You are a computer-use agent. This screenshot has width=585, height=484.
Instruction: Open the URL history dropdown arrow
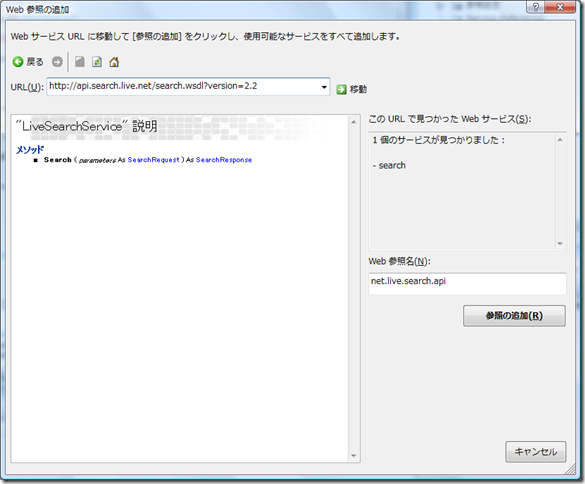324,87
